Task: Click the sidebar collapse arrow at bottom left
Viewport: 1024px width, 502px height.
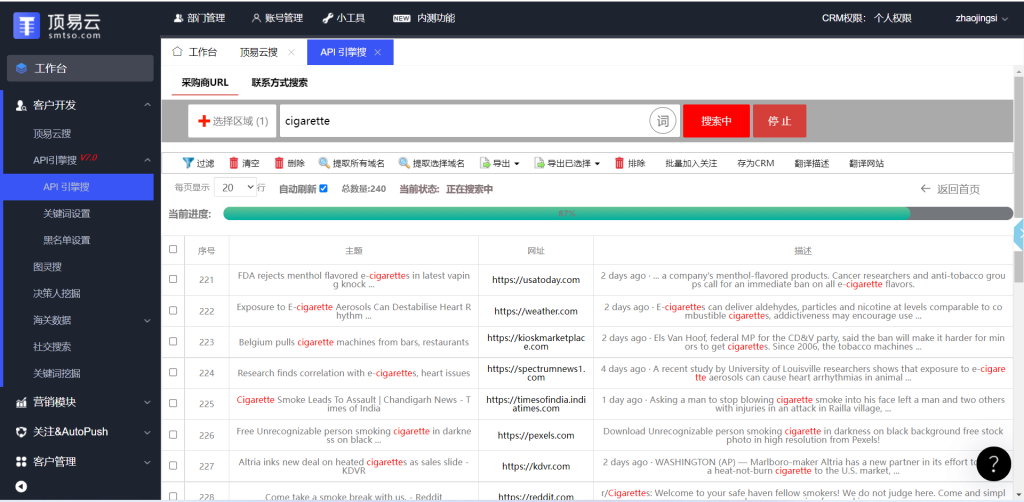Action: tap(21, 487)
